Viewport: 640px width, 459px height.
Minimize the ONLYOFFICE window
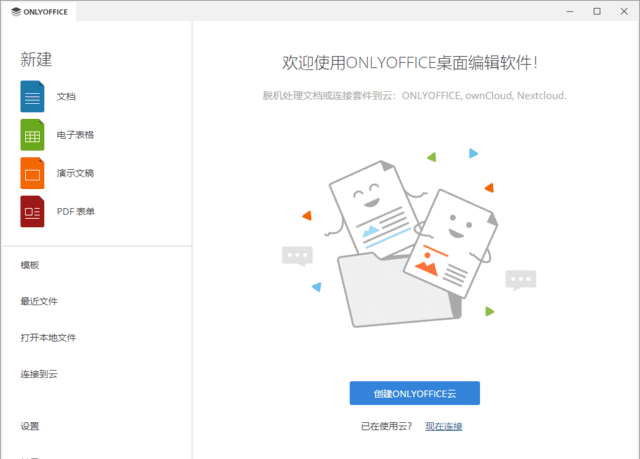point(570,11)
